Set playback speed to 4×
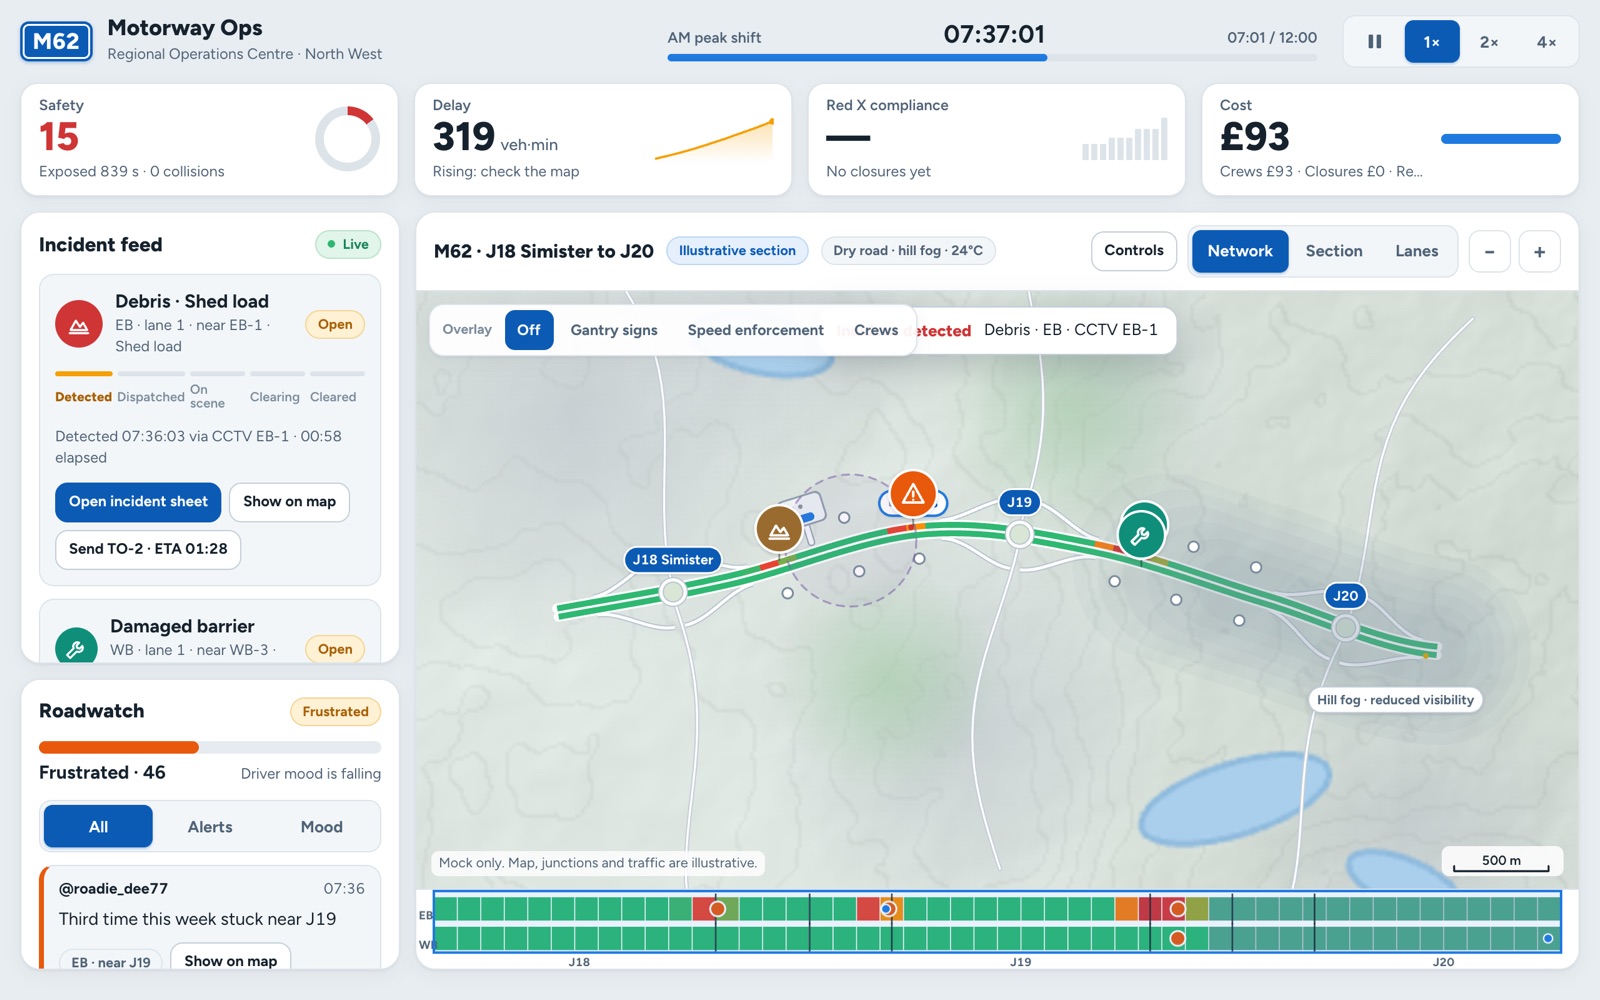The image size is (1600, 1000). click(1546, 42)
